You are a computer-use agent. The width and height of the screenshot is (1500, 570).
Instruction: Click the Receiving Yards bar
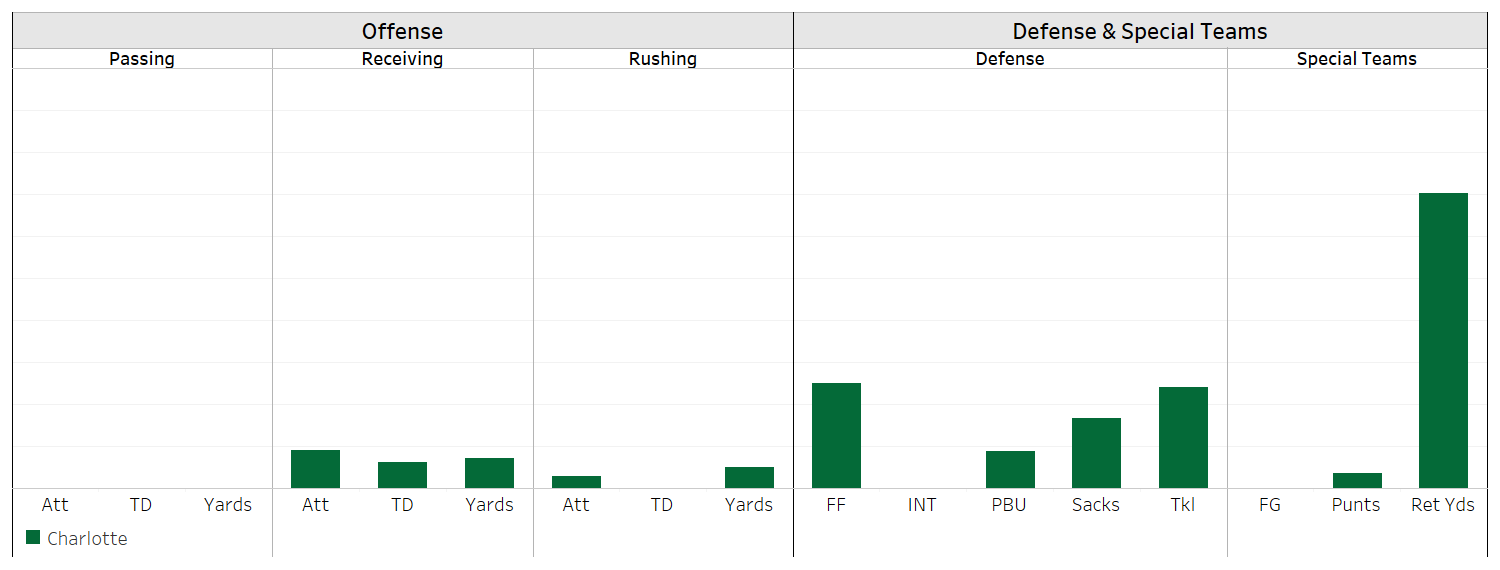[489, 473]
